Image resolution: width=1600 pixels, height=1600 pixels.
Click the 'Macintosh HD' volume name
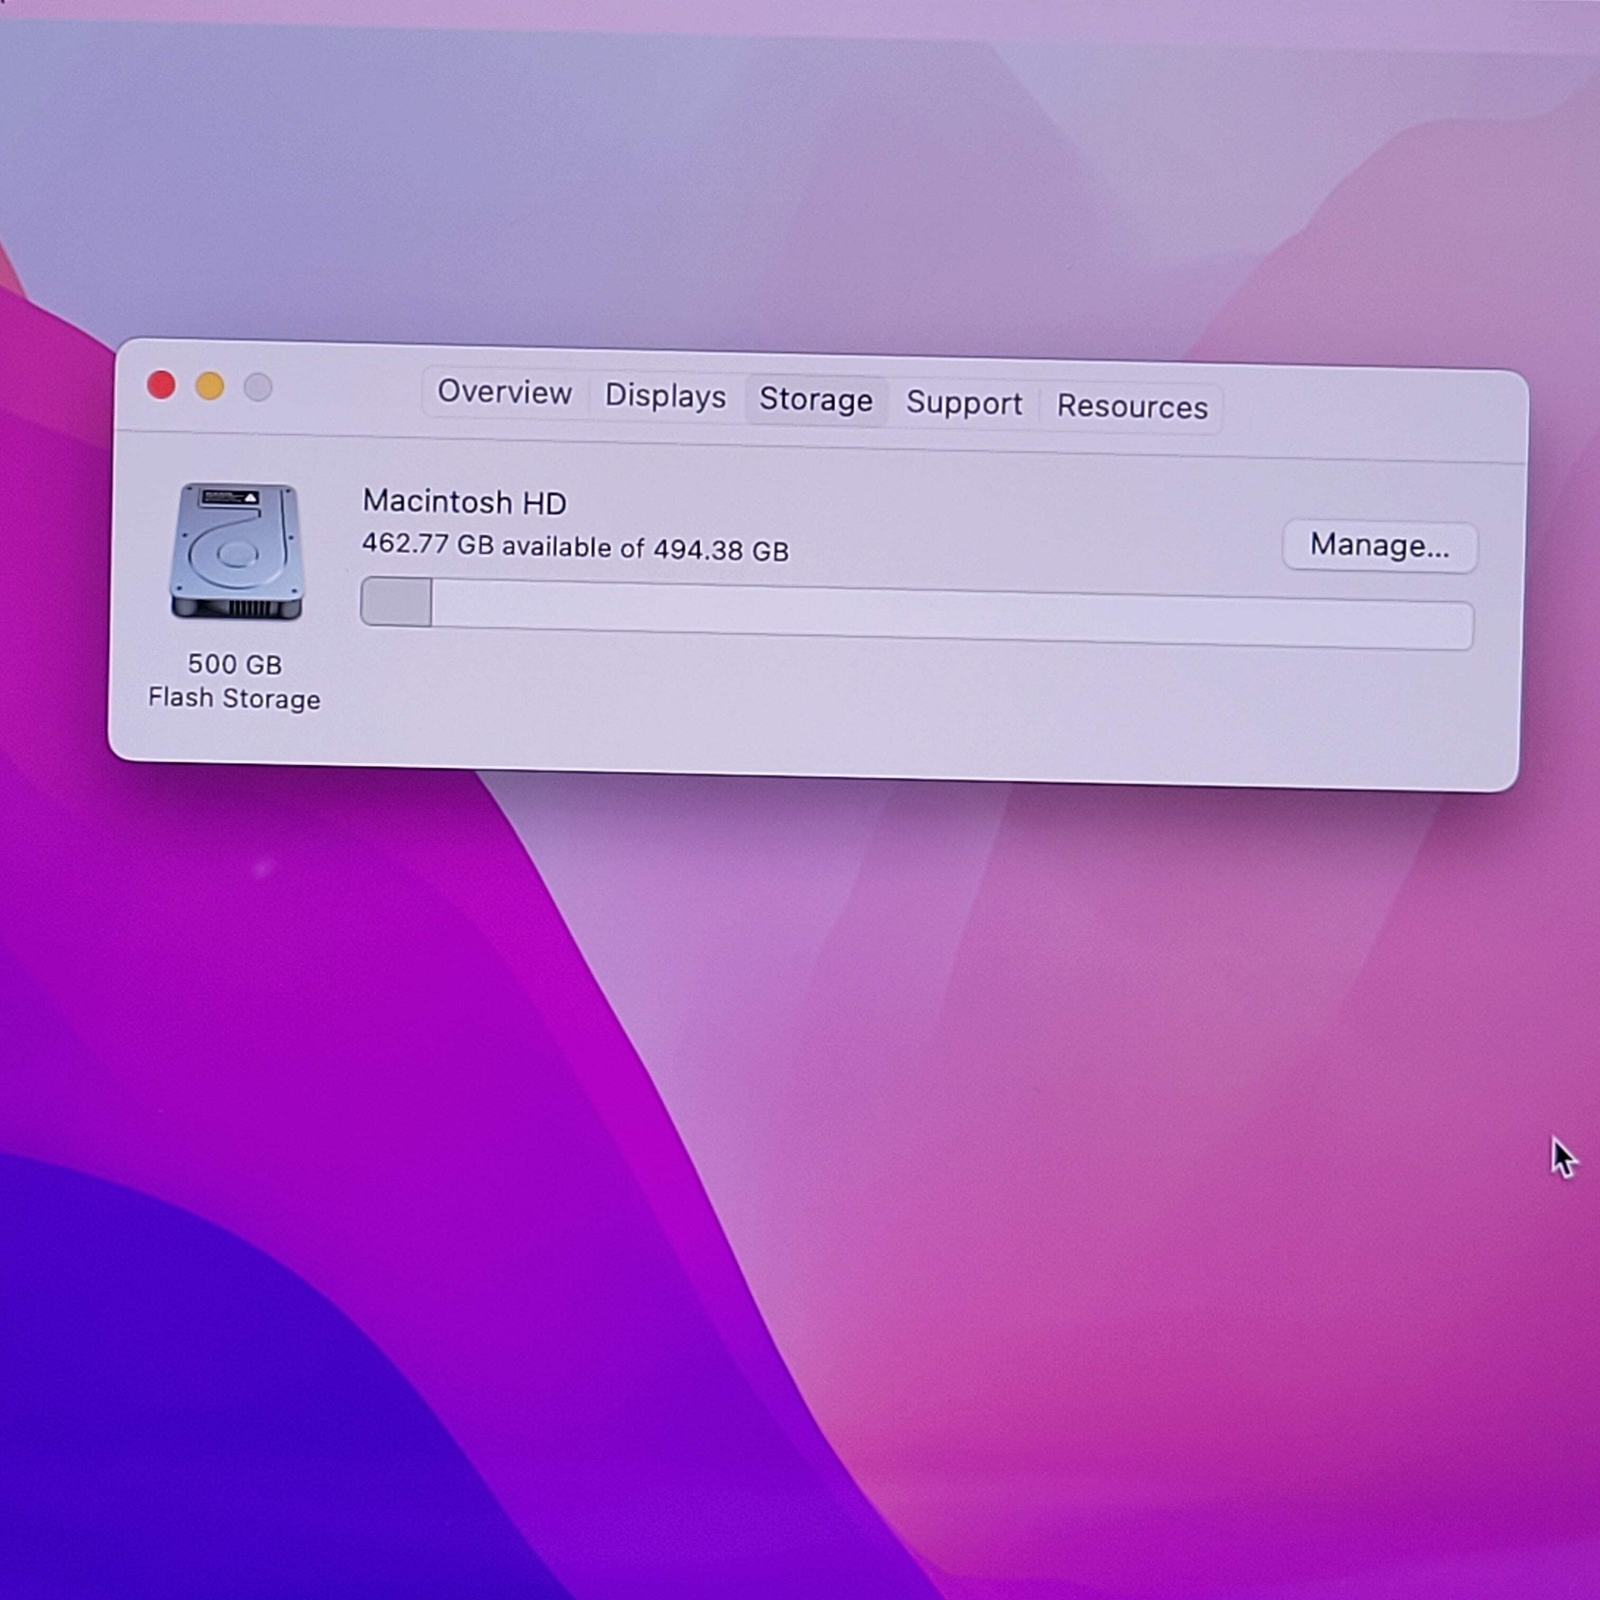[x=464, y=501]
